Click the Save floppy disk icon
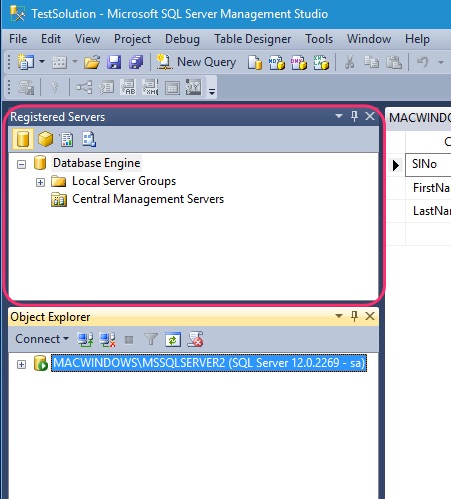The image size is (451, 499). [x=114, y=62]
